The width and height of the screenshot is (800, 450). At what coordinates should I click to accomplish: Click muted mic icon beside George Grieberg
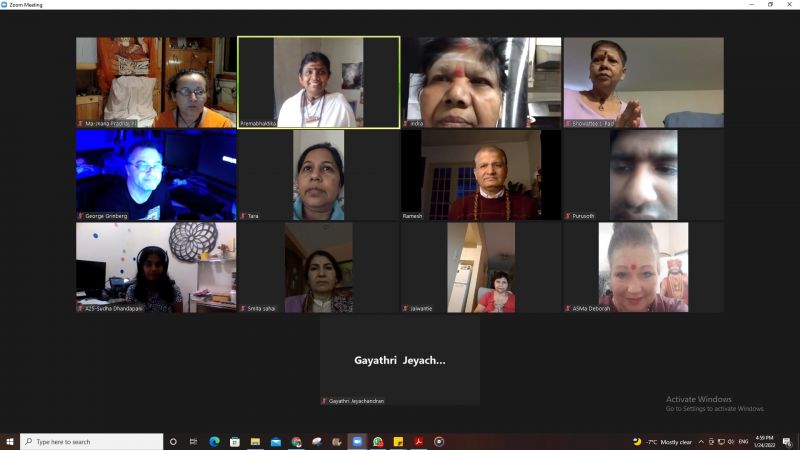81,216
